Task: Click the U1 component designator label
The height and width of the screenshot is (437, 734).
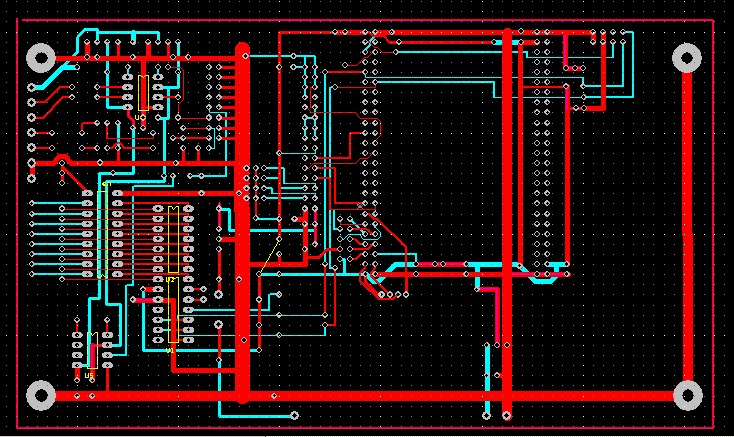Action: [x=170, y=350]
